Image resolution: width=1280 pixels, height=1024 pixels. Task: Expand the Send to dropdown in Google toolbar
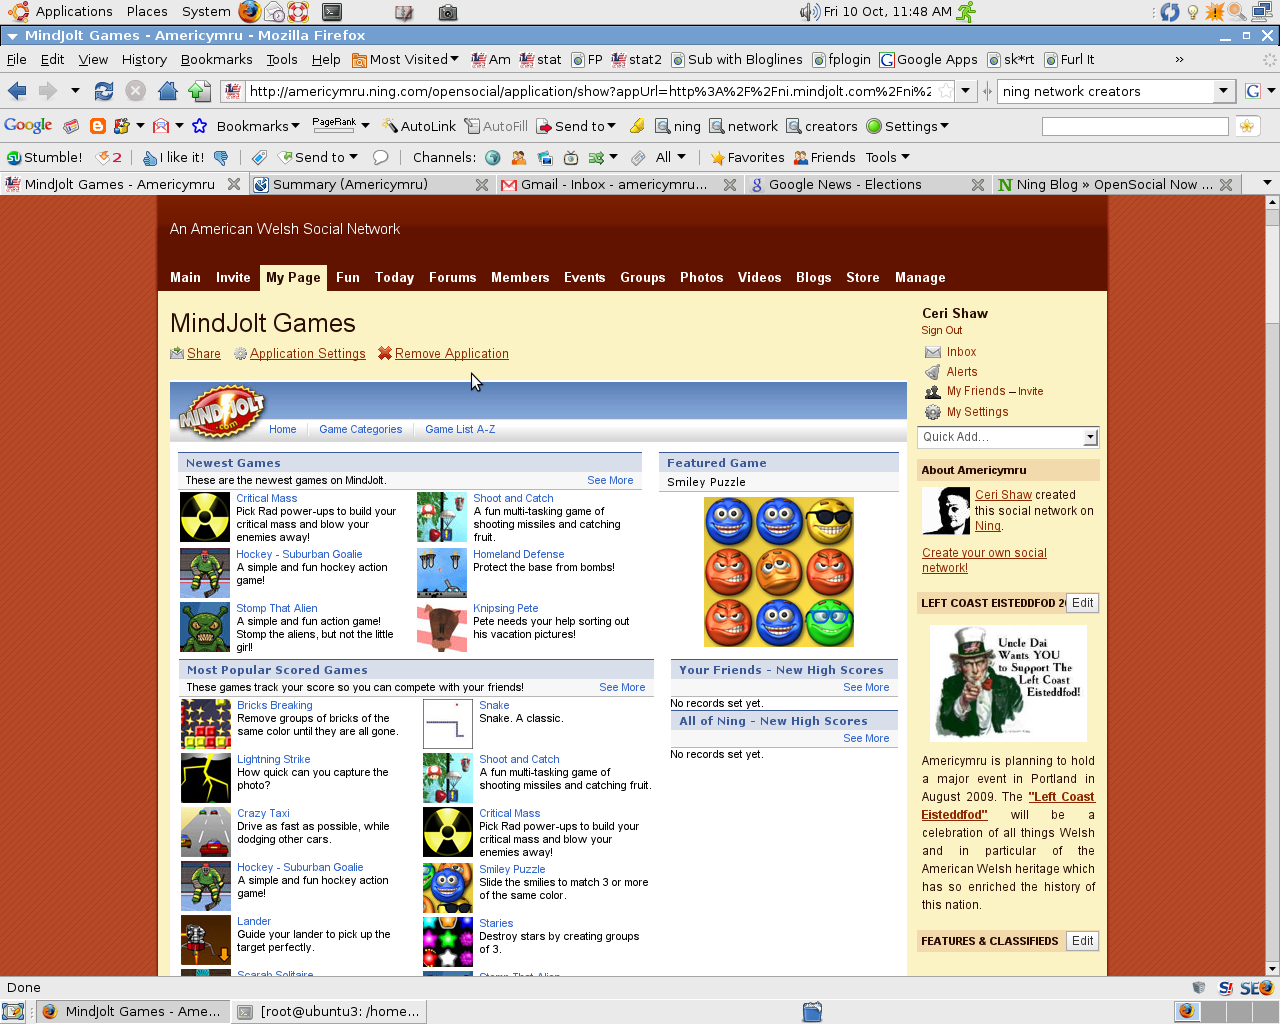pyautogui.click(x=577, y=126)
